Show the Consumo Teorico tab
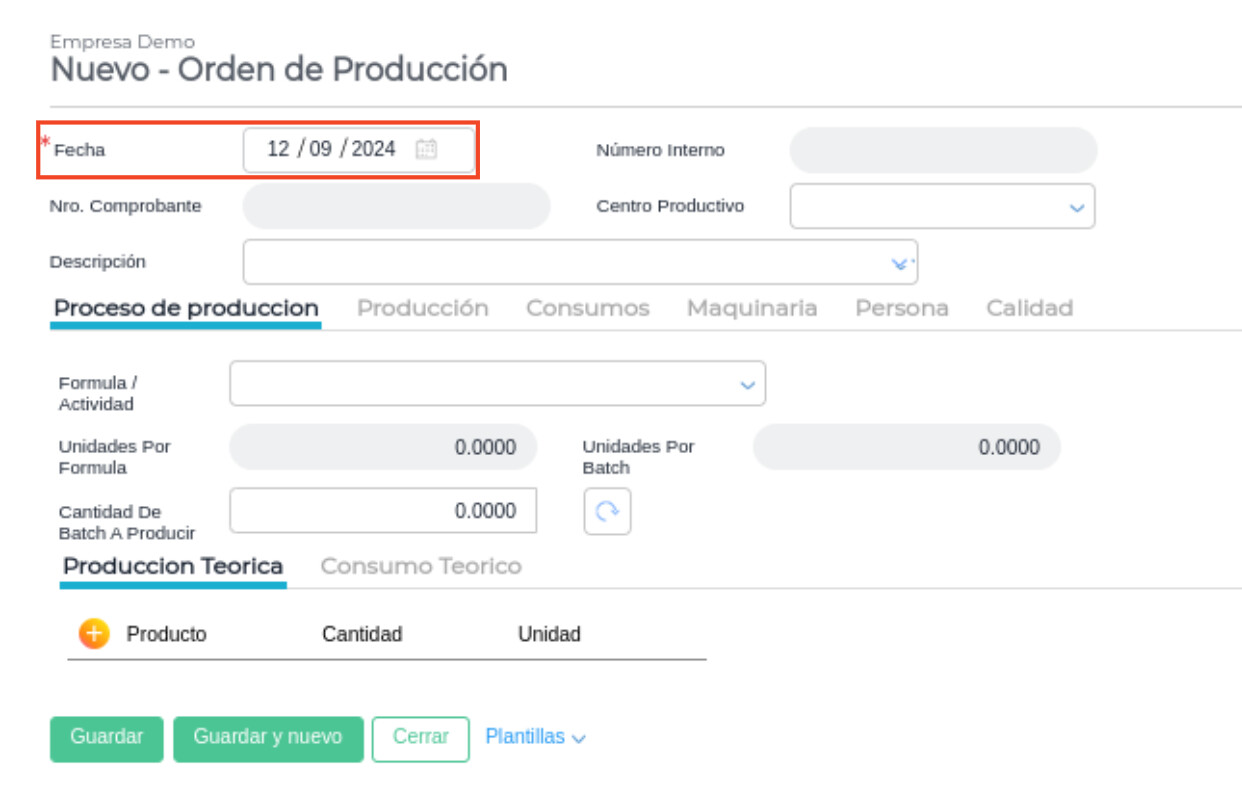1242x805 pixels. (420, 566)
